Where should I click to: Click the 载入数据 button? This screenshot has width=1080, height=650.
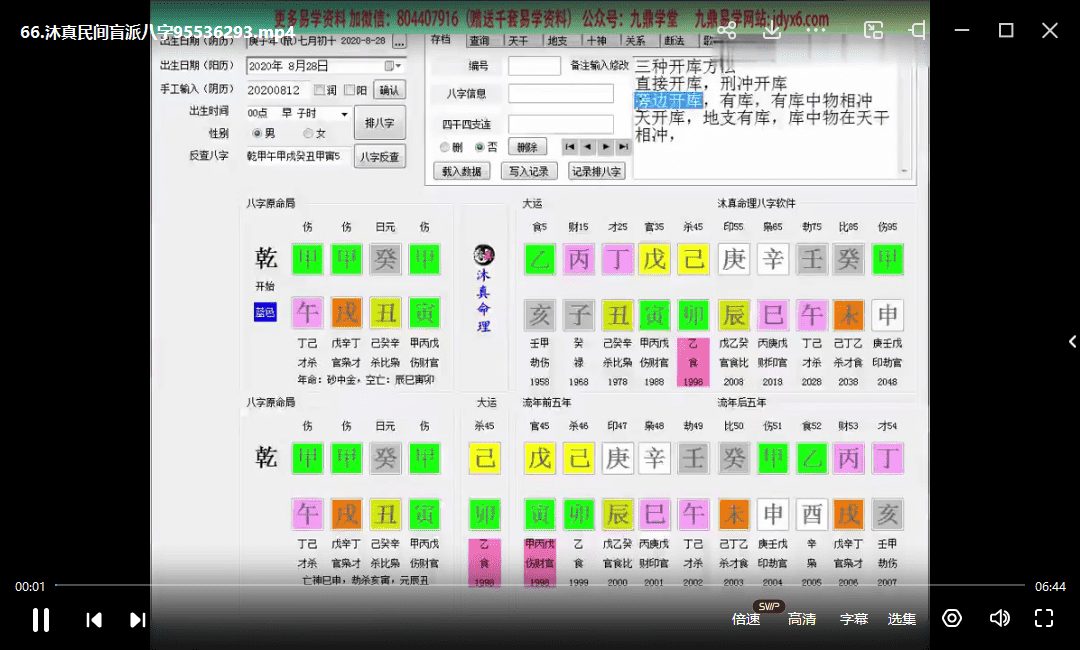pyautogui.click(x=460, y=171)
